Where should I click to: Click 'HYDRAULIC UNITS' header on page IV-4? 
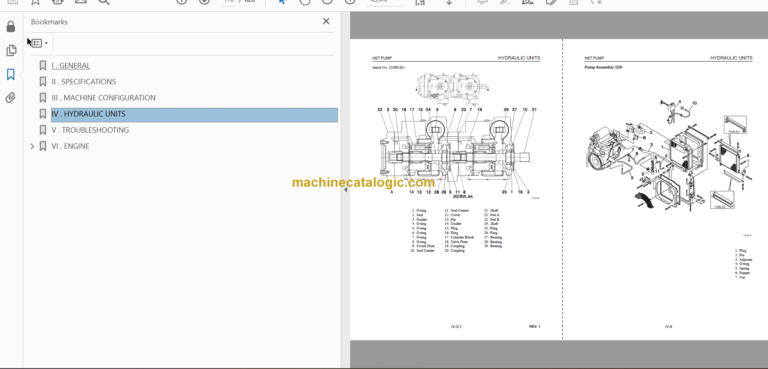[x=731, y=58]
